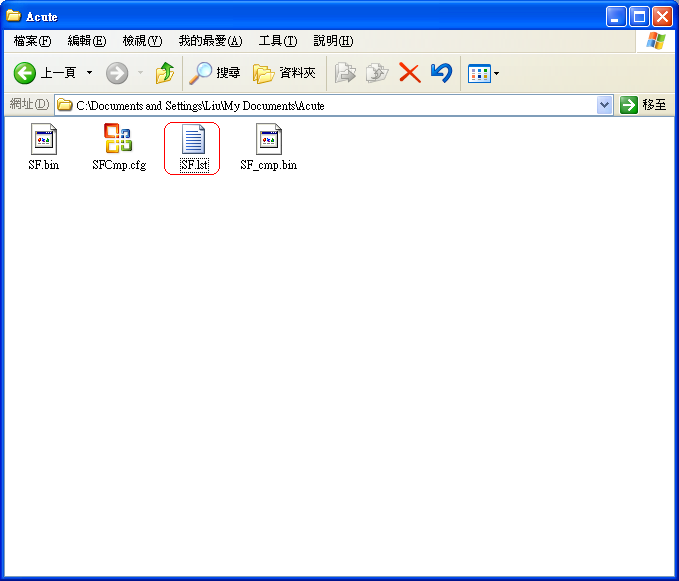Viewport: 679px width, 581px height.
Task: Open the 搜尋 search pane
Action: tap(215, 73)
